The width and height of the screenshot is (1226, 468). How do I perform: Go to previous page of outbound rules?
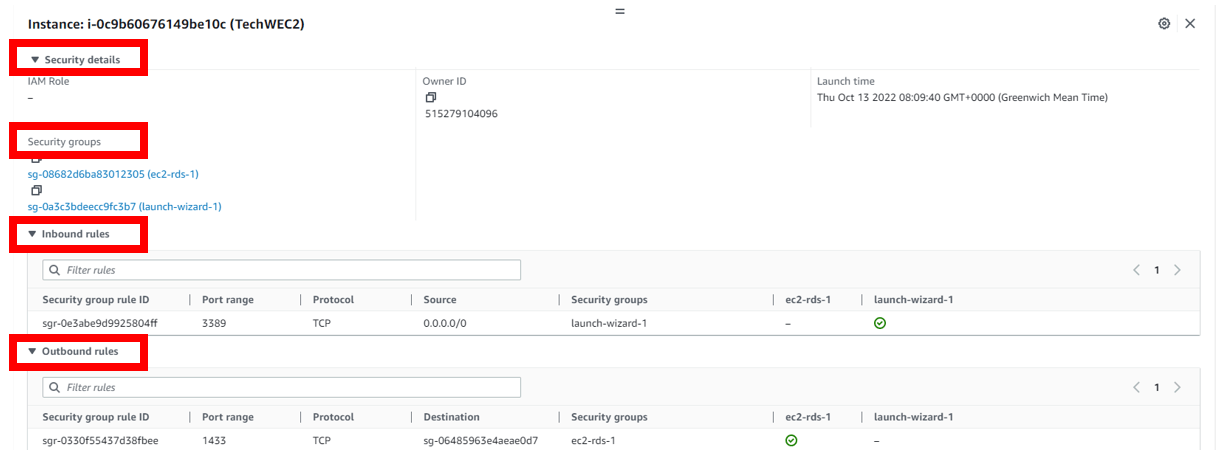[1137, 387]
